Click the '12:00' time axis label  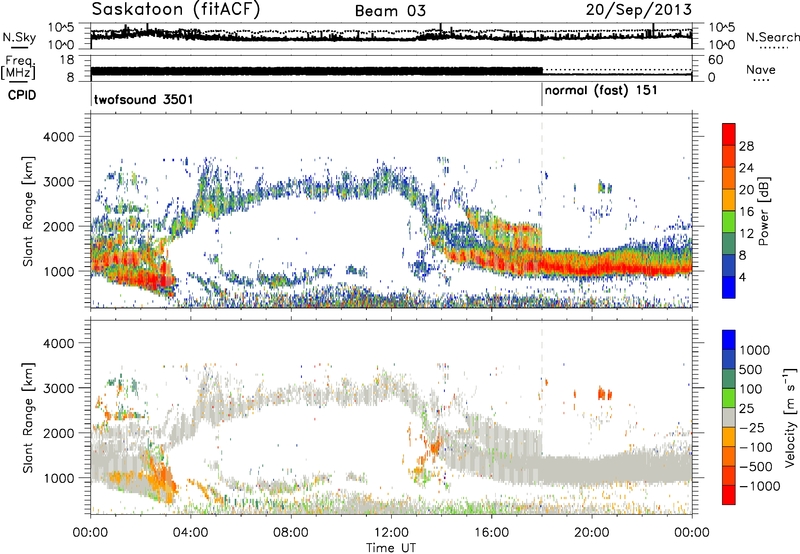(x=391, y=533)
